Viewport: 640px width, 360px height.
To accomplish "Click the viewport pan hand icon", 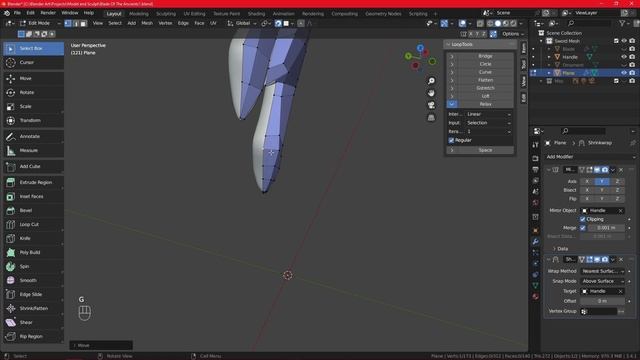I will 431,93.
